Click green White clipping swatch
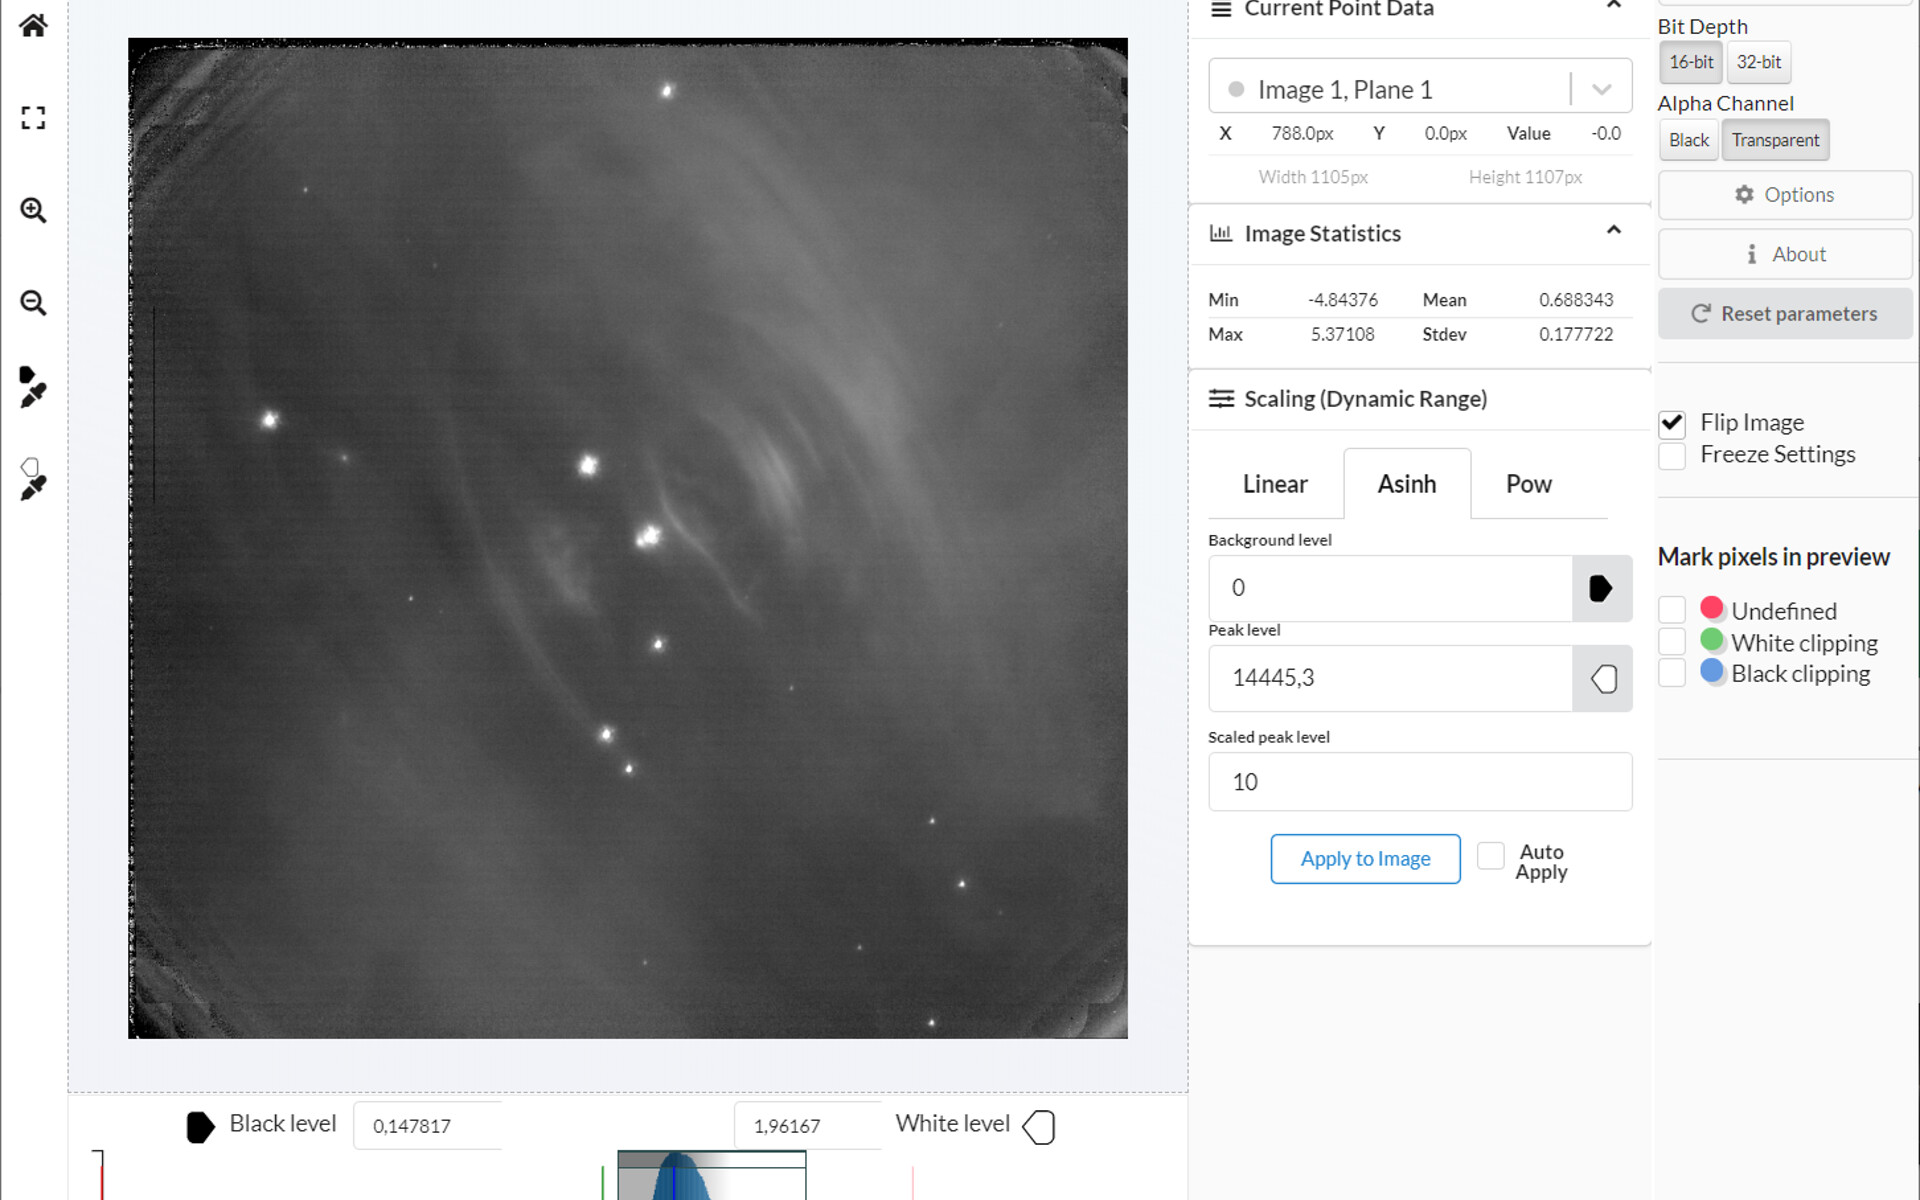This screenshot has height=1200, width=1920. tap(1712, 639)
